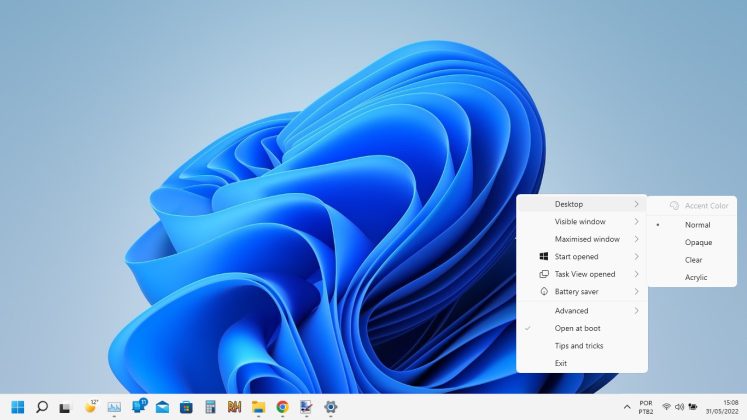Open the RH application taskbar icon
747x420 pixels.
click(234, 407)
